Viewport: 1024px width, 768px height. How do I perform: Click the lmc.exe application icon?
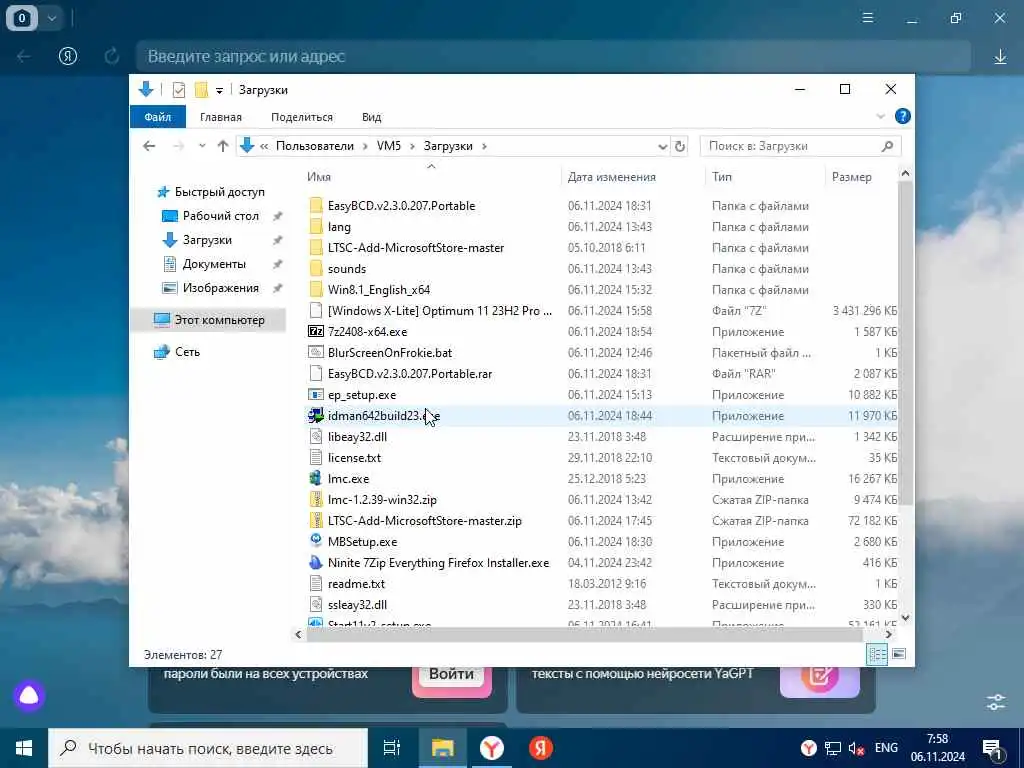pyautogui.click(x=316, y=479)
